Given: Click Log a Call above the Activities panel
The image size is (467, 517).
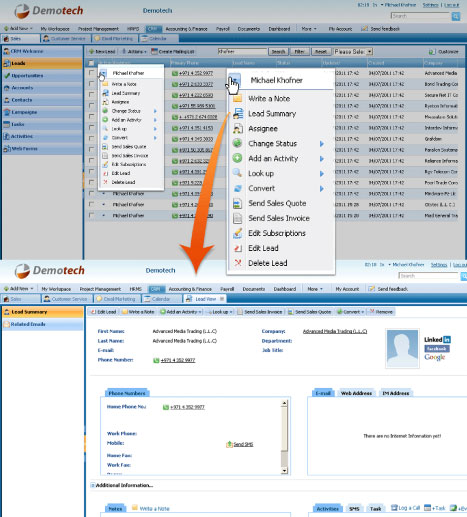Looking at the screenshot, I should point(406,508).
